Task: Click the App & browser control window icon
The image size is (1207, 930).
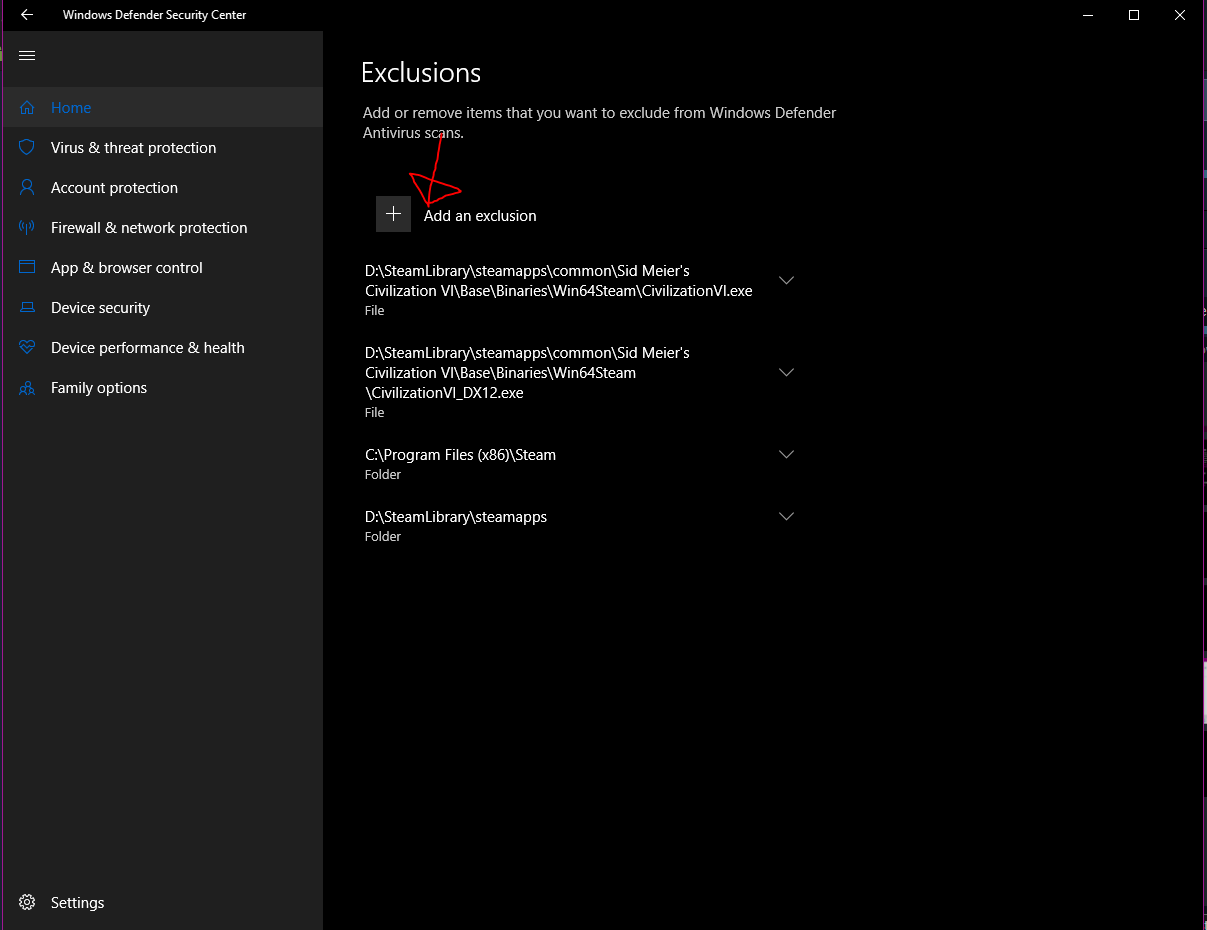Action: coord(28,268)
